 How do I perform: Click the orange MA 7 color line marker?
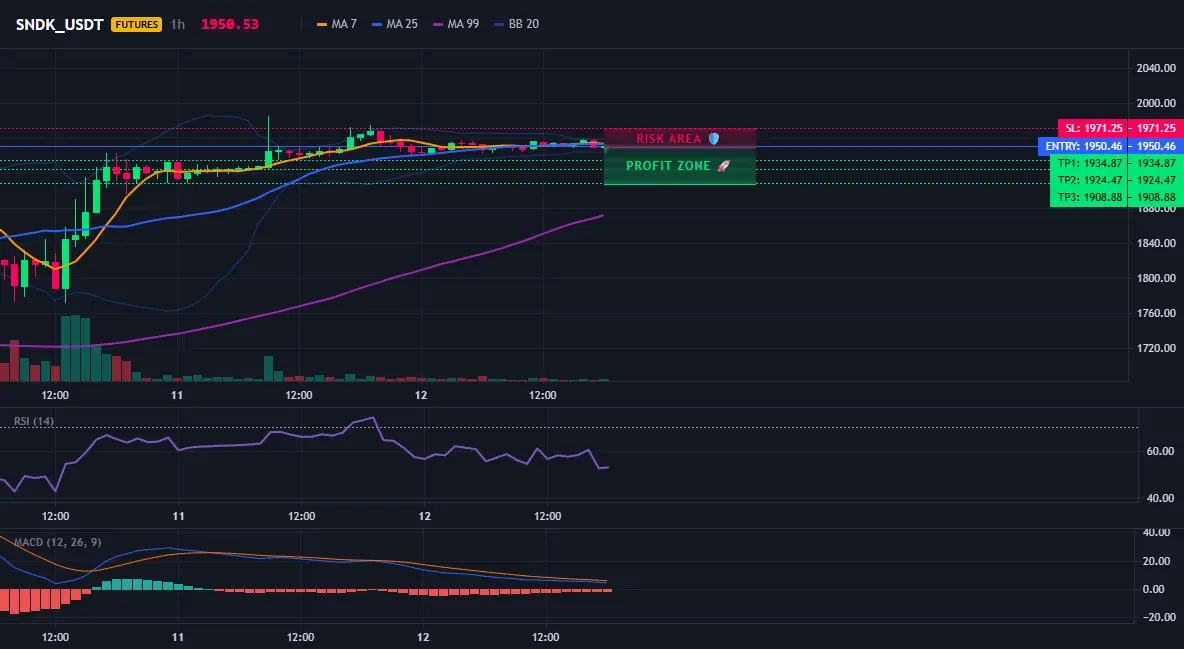pos(322,24)
